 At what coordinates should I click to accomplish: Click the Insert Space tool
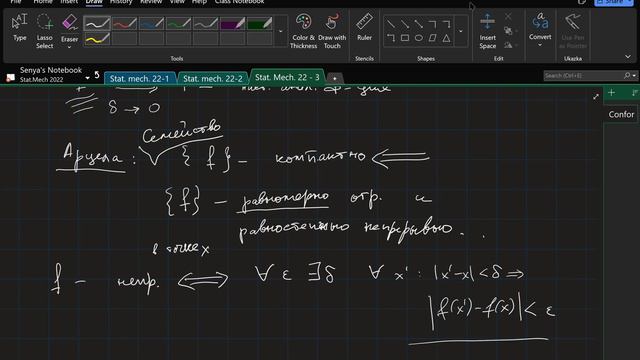487,31
